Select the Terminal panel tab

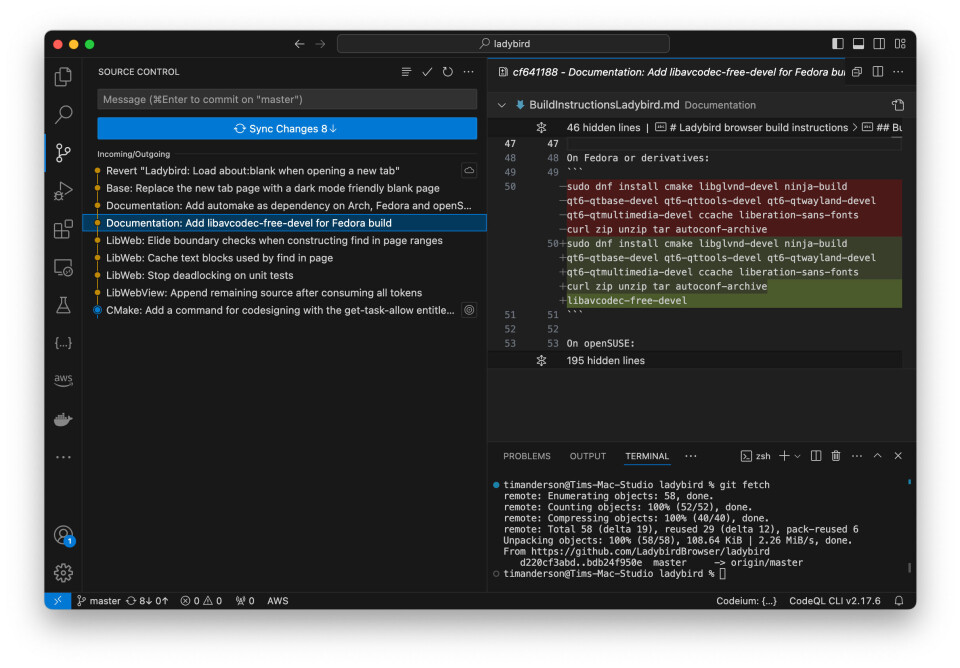pyautogui.click(x=647, y=456)
